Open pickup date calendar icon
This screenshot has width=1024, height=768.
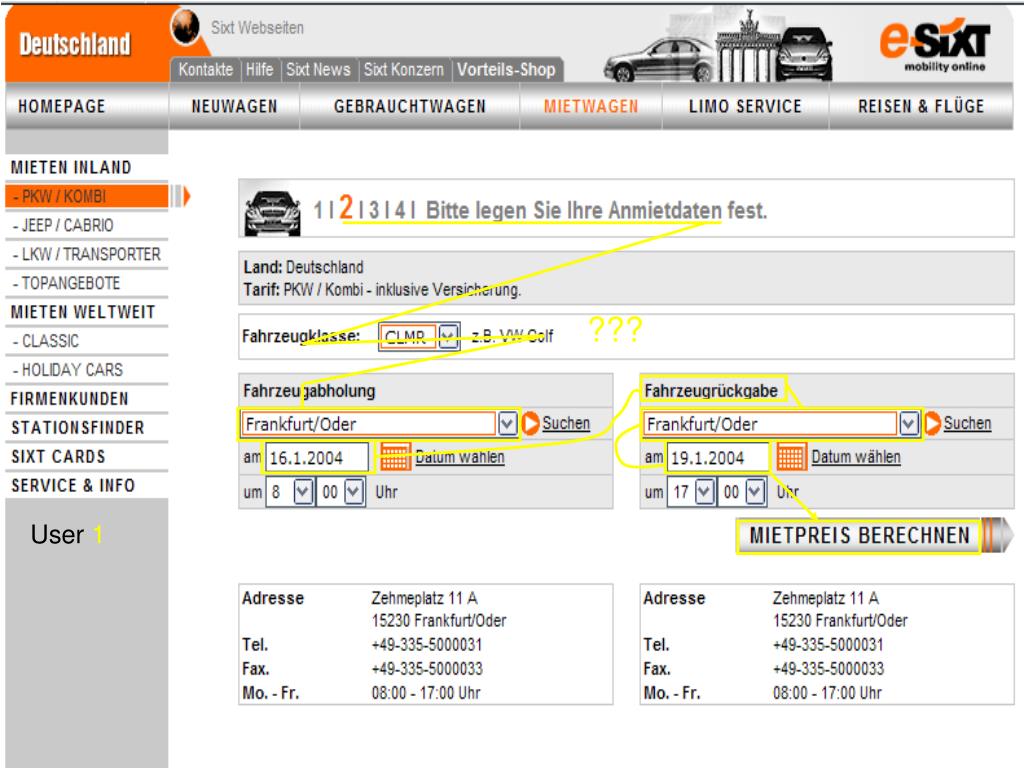coord(395,456)
